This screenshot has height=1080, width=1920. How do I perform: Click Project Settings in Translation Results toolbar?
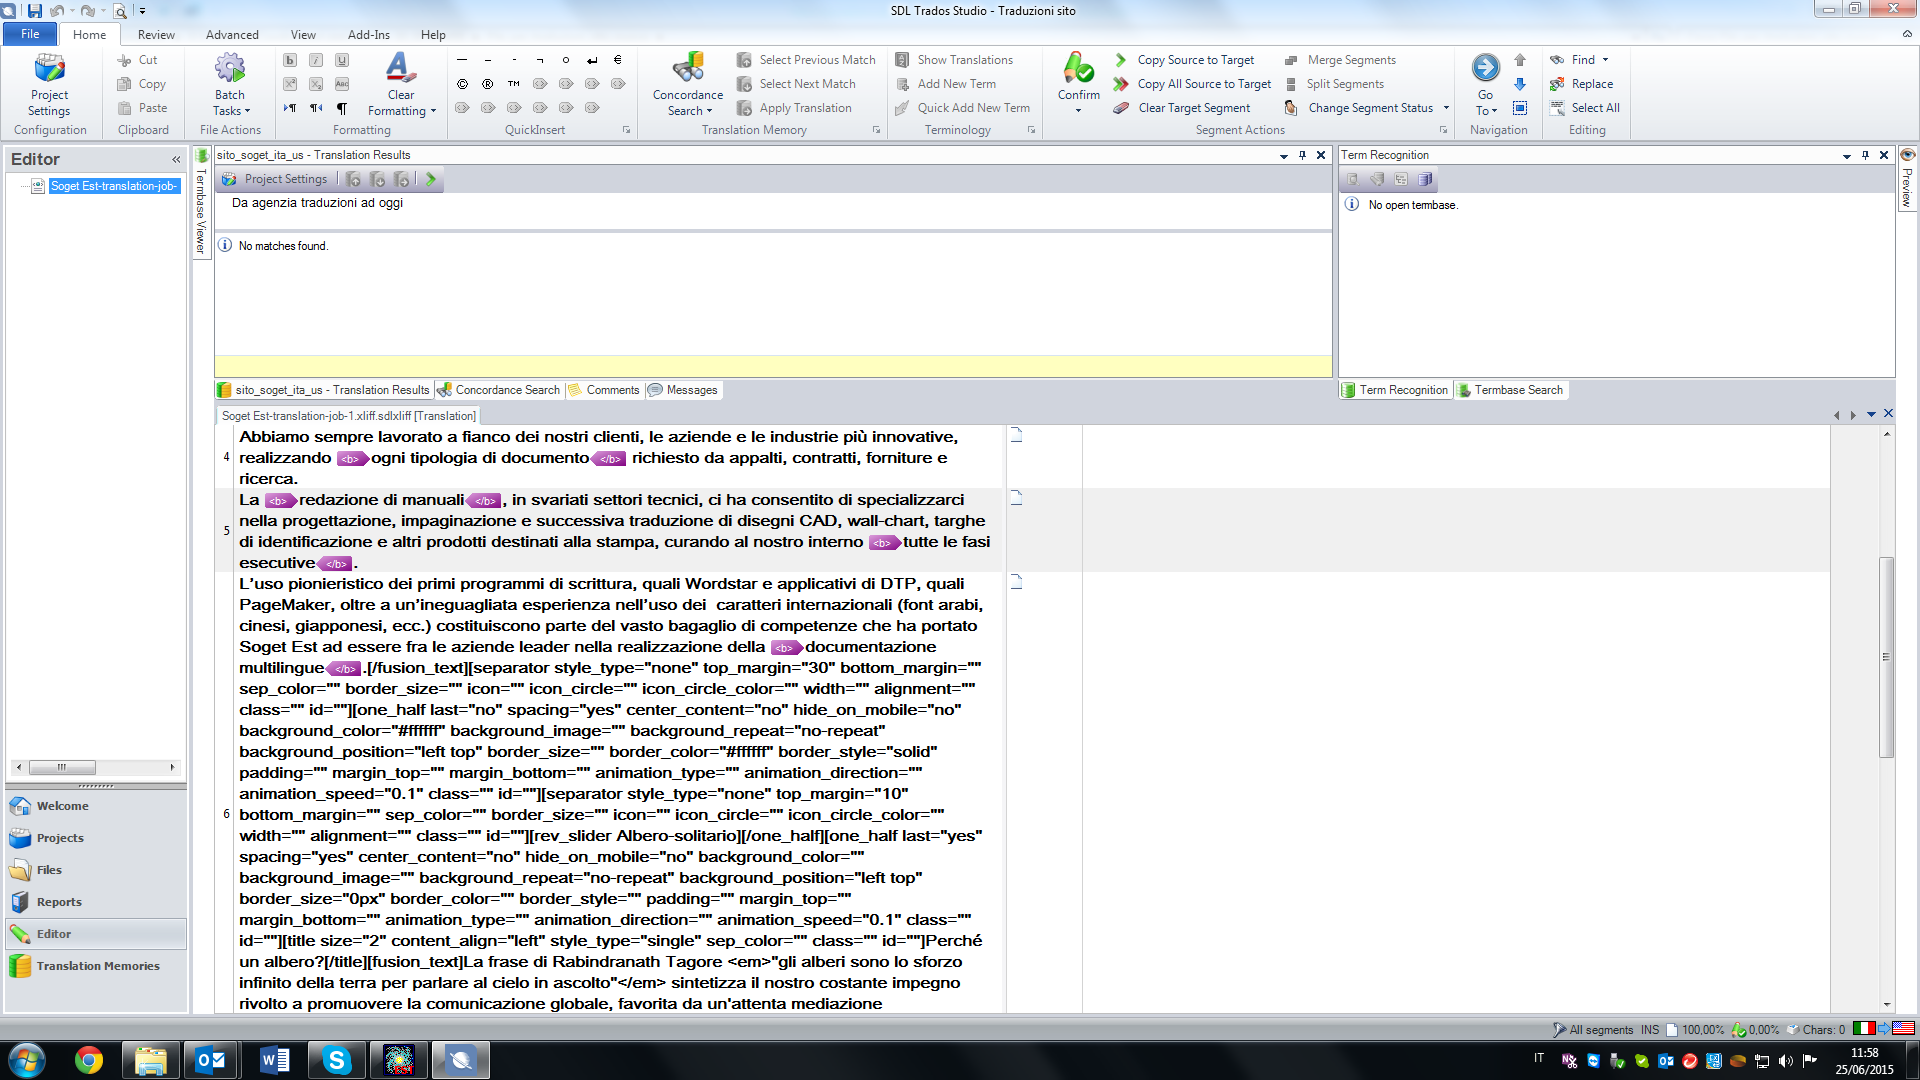pyautogui.click(x=275, y=179)
